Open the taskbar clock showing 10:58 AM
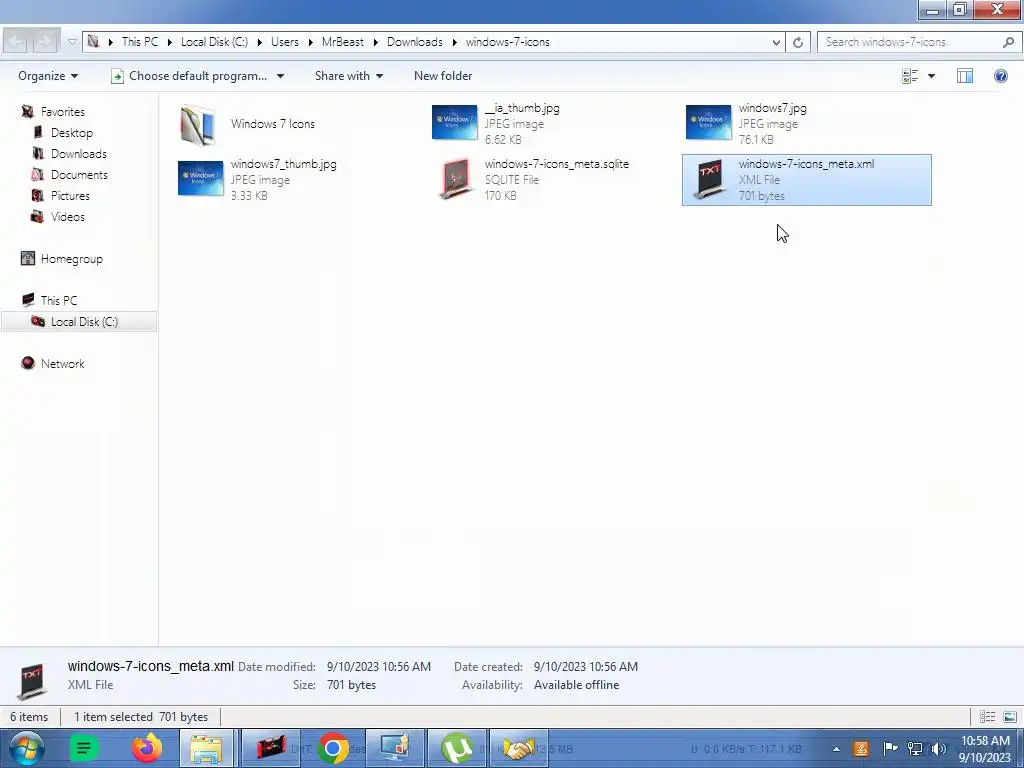The height and width of the screenshot is (768, 1024). 985,749
